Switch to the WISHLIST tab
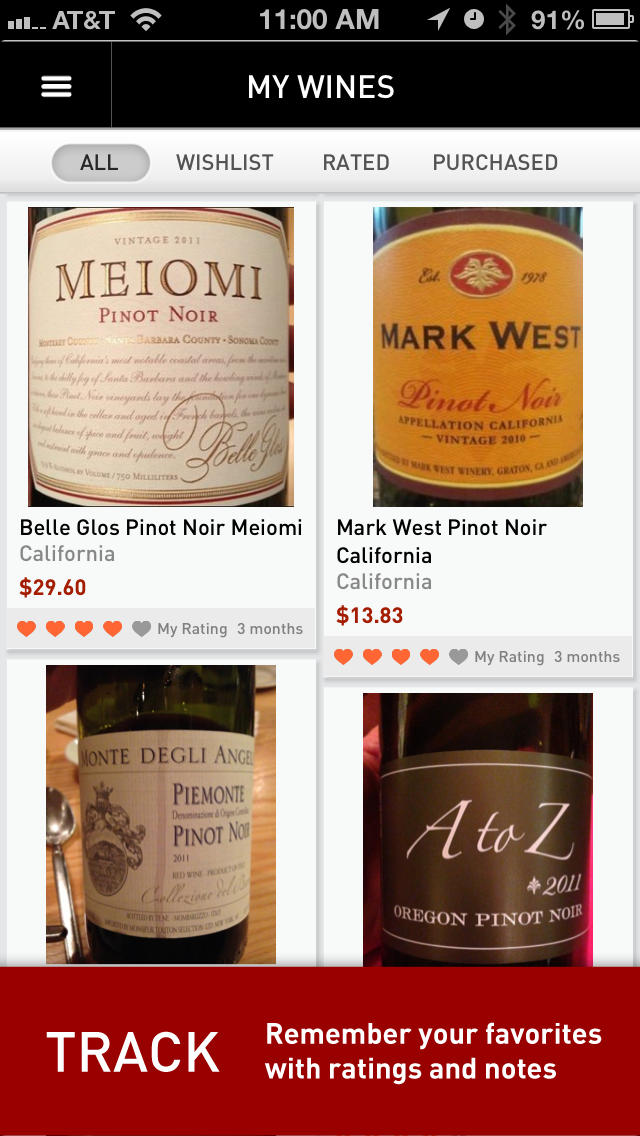Viewport: 640px width, 1136px height. [225, 163]
